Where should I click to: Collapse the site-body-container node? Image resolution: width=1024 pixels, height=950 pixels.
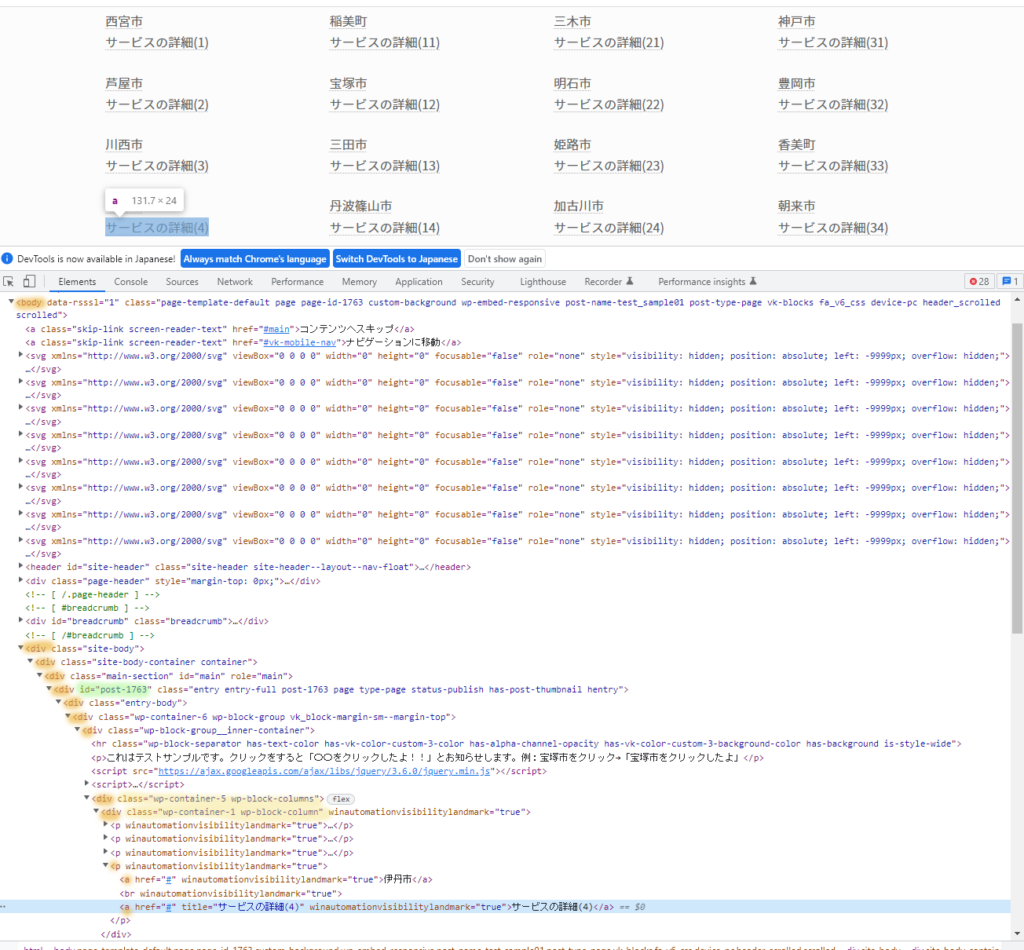click(30, 661)
